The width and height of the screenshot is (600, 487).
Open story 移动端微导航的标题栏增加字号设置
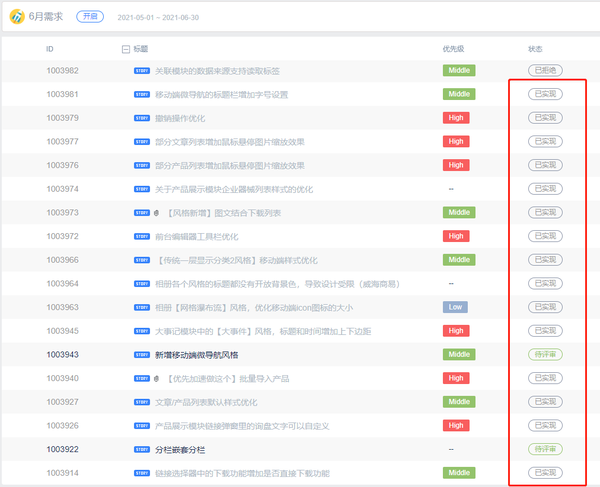(x=221, y=95)
